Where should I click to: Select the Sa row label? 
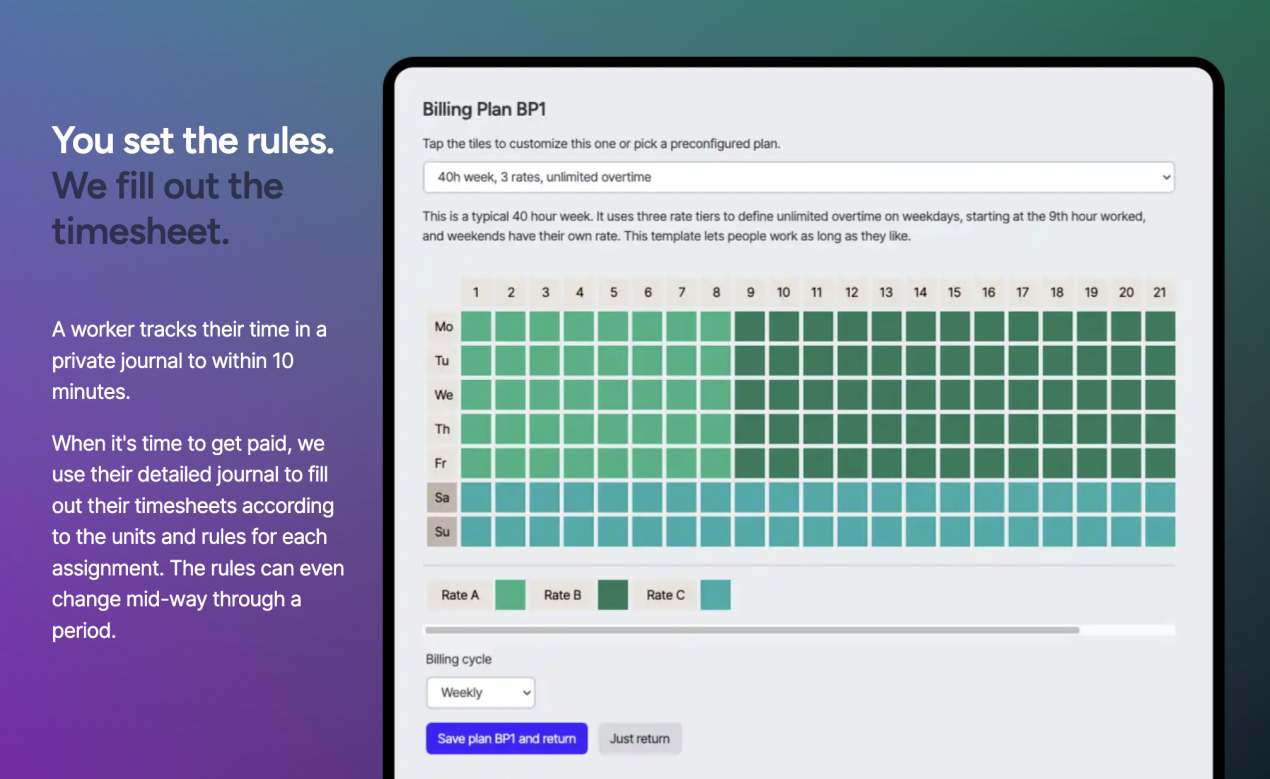coord(442,497)
